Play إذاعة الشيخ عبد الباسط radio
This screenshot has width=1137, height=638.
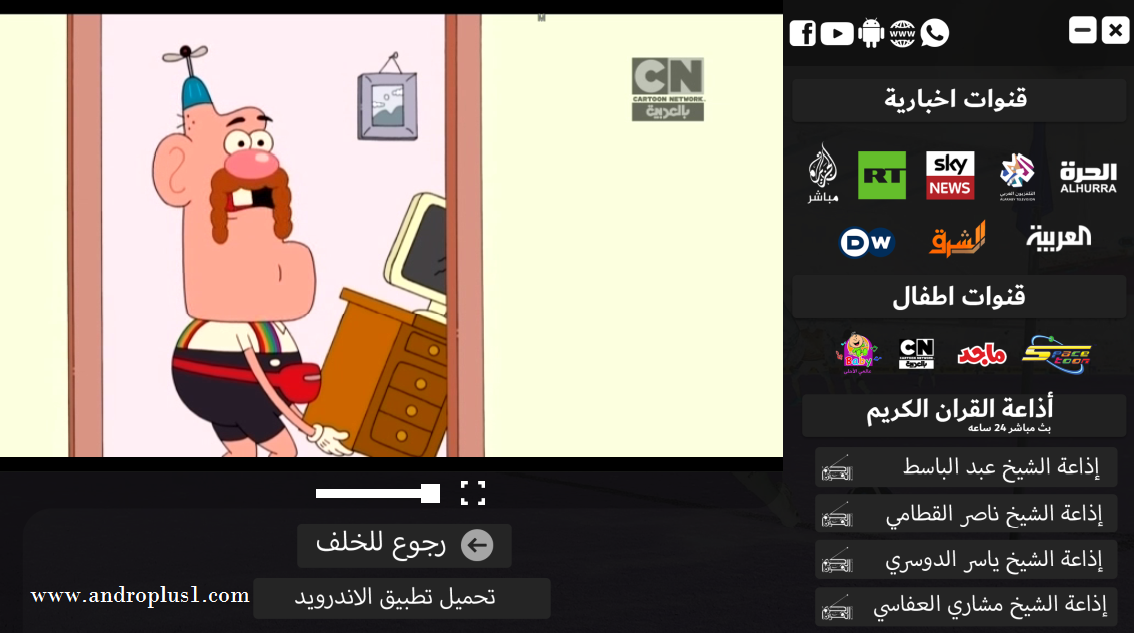pos(966,468)
